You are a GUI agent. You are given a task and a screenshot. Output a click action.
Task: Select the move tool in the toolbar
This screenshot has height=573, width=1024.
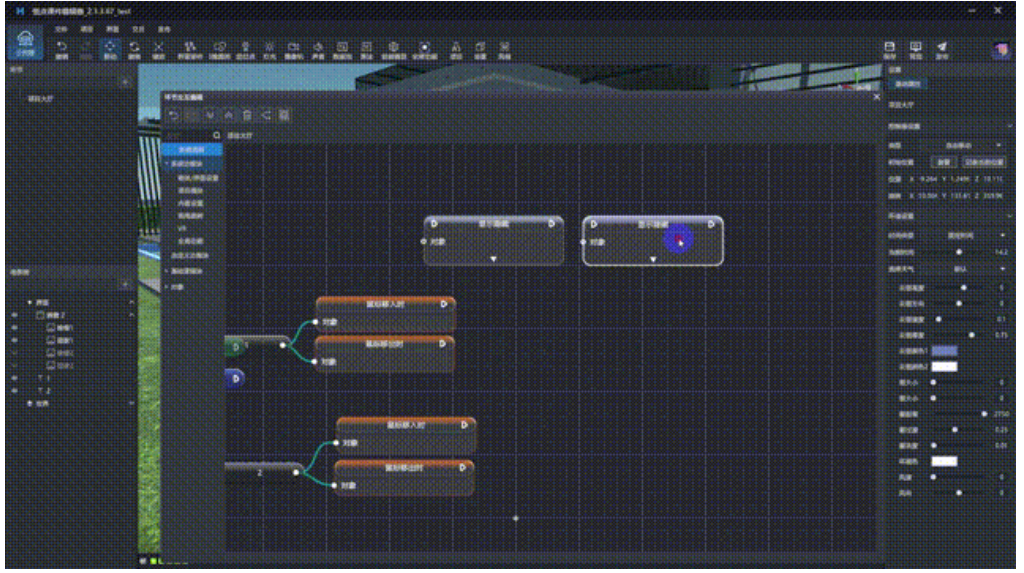(x=110, y=49)
